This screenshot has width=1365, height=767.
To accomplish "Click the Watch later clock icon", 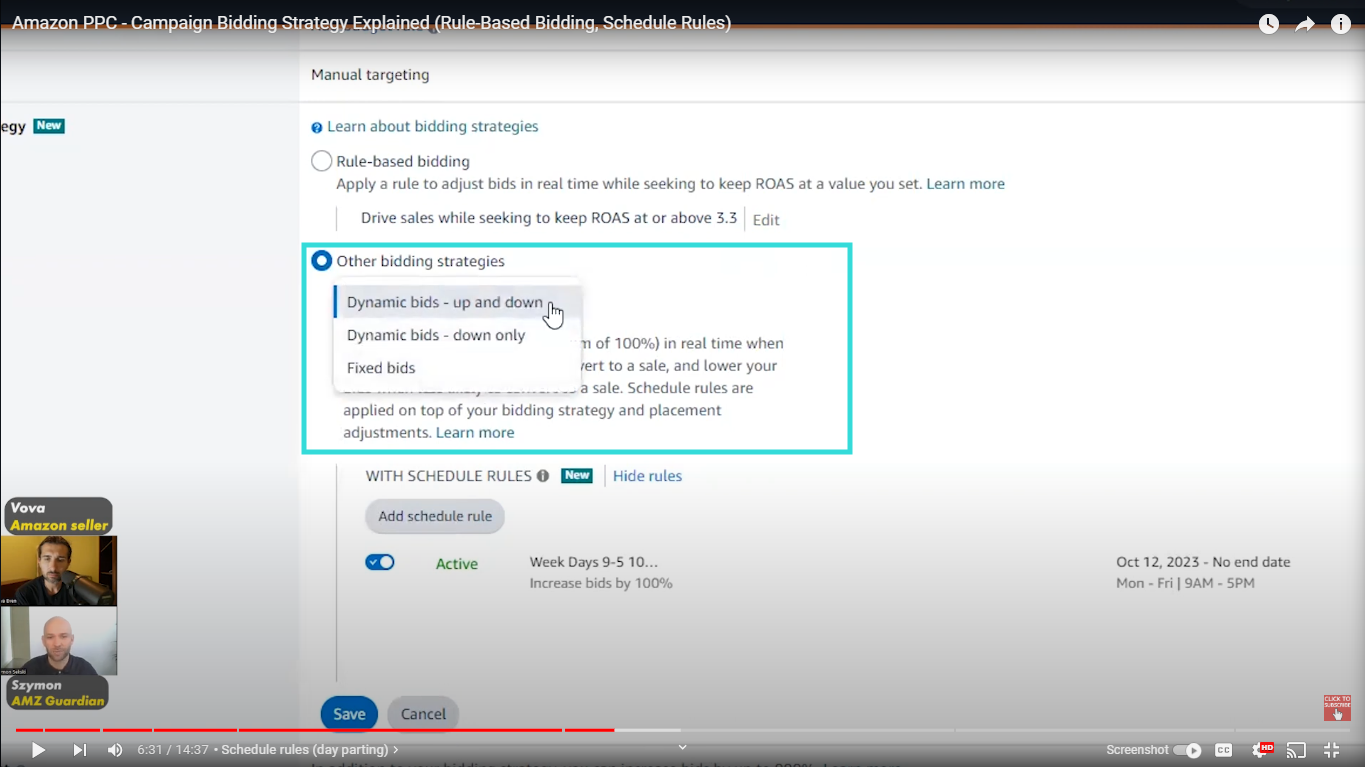I will (1269, 24).
